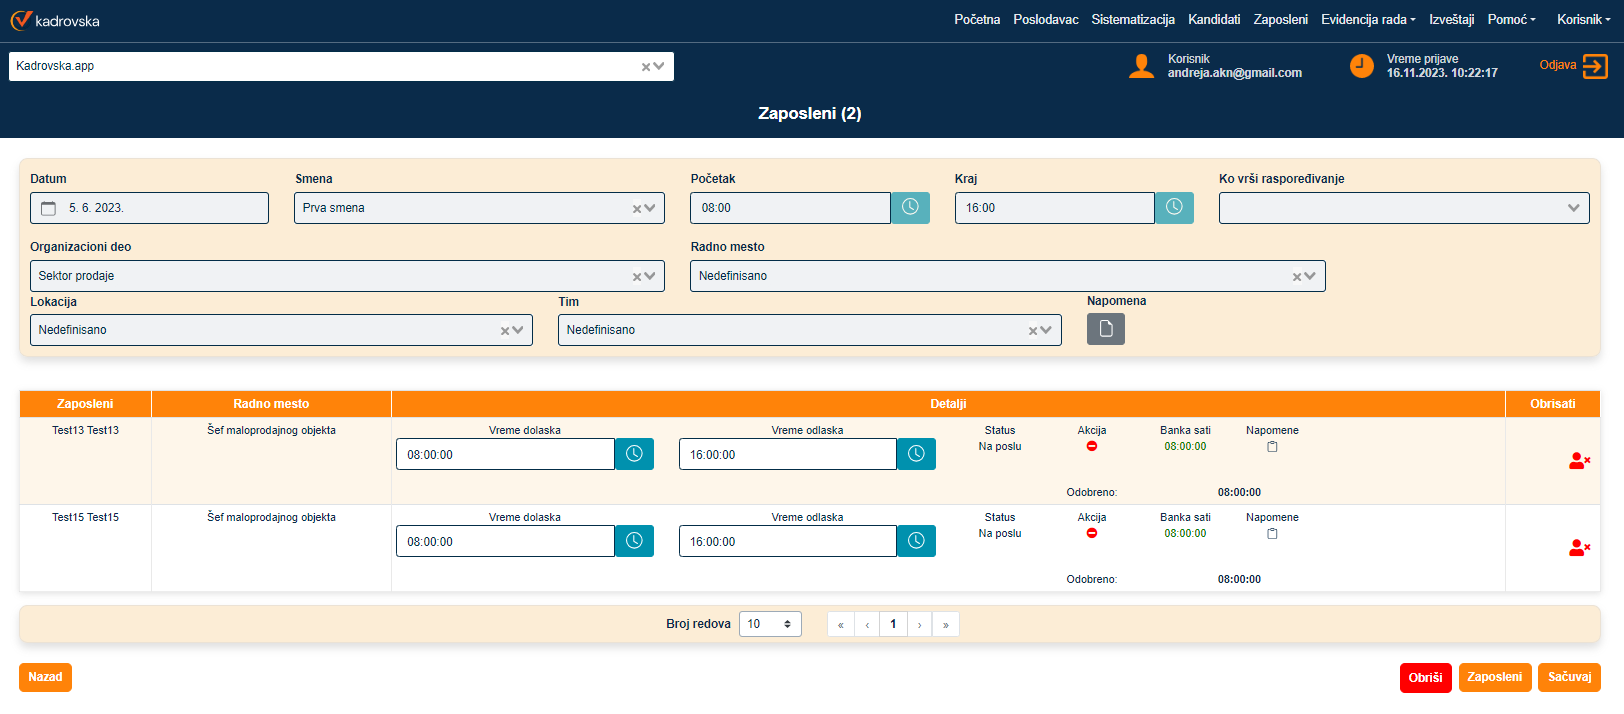Expand the Organizacioni deo dropdown
Image resolution: width=1624 pixels, height=714 pixels.
(x=651, y=276)
